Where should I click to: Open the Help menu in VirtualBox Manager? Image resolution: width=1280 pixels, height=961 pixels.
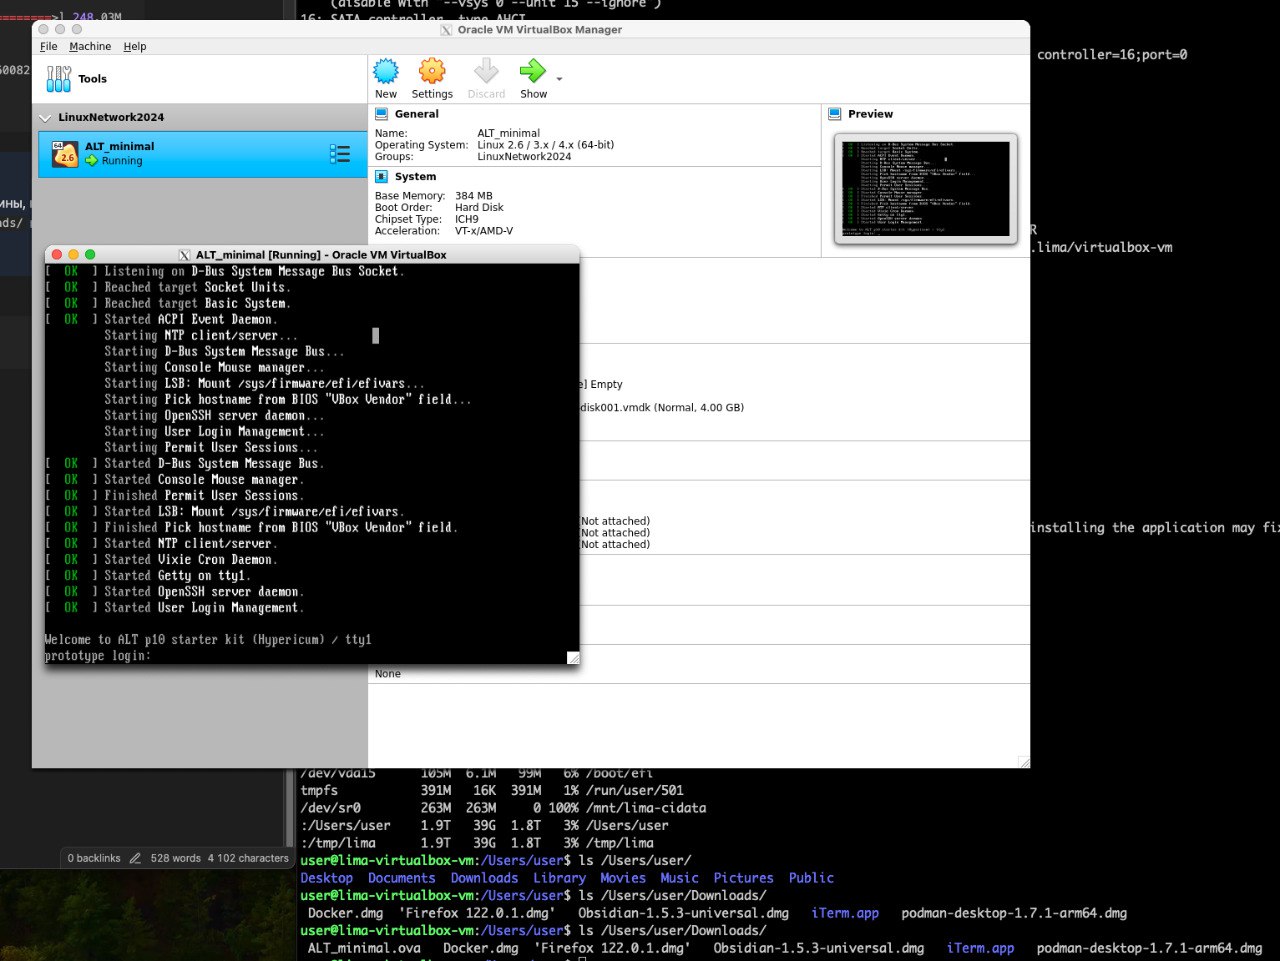[135, 46]
